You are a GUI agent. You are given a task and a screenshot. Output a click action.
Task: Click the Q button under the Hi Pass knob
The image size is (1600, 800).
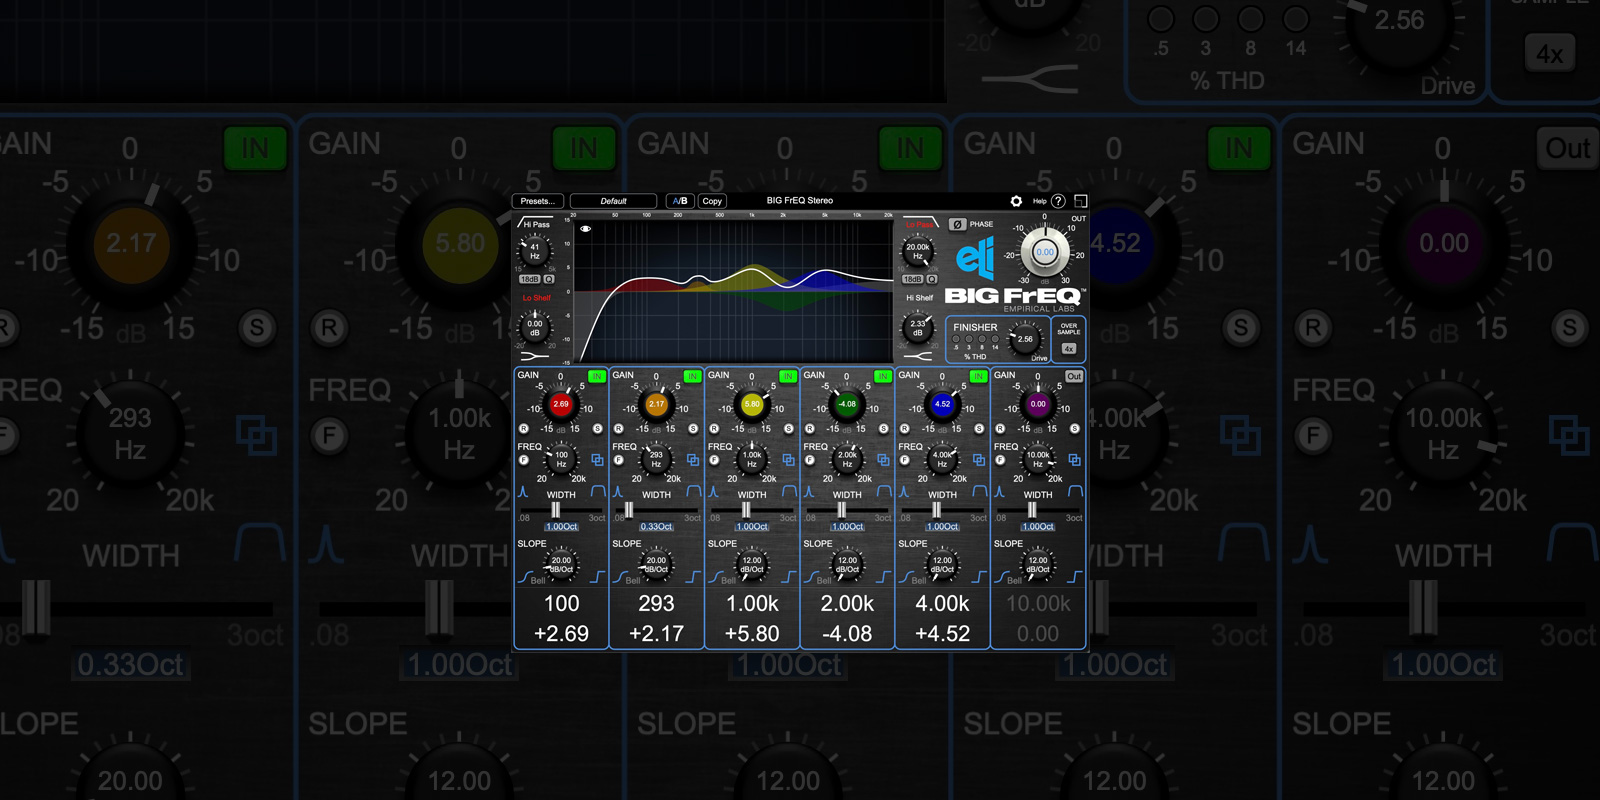point(548,279)
